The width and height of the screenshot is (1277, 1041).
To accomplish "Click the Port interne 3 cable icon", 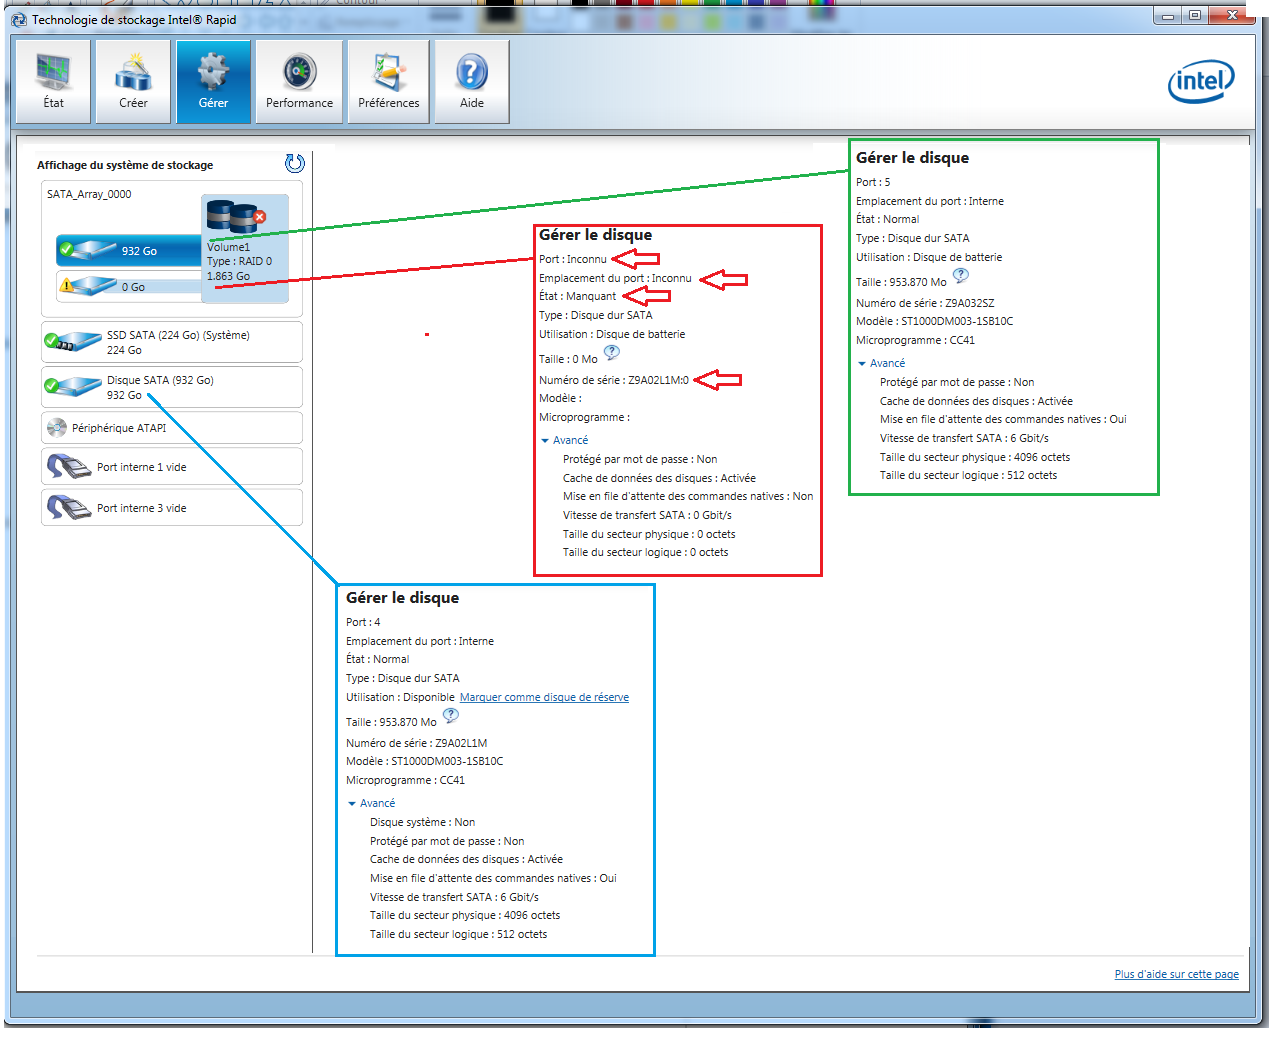I will (x=69, y=508).
